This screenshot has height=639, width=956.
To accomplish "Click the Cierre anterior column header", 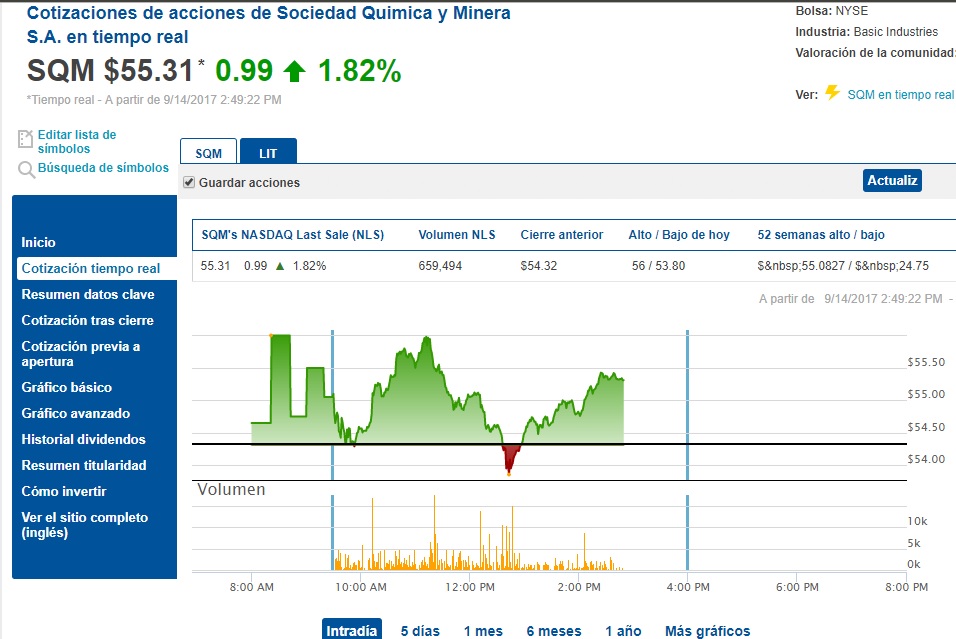I will coord(562,235).
